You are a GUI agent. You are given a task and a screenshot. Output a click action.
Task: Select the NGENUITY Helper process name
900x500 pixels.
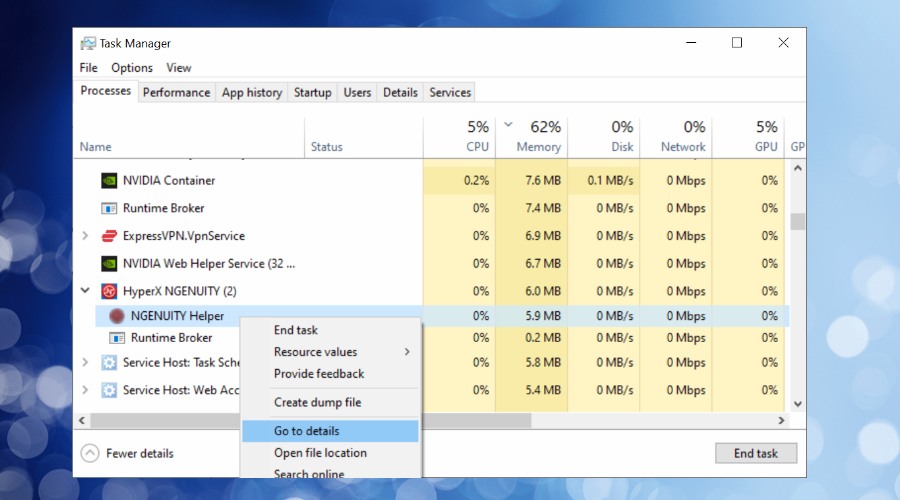point(177,316)
